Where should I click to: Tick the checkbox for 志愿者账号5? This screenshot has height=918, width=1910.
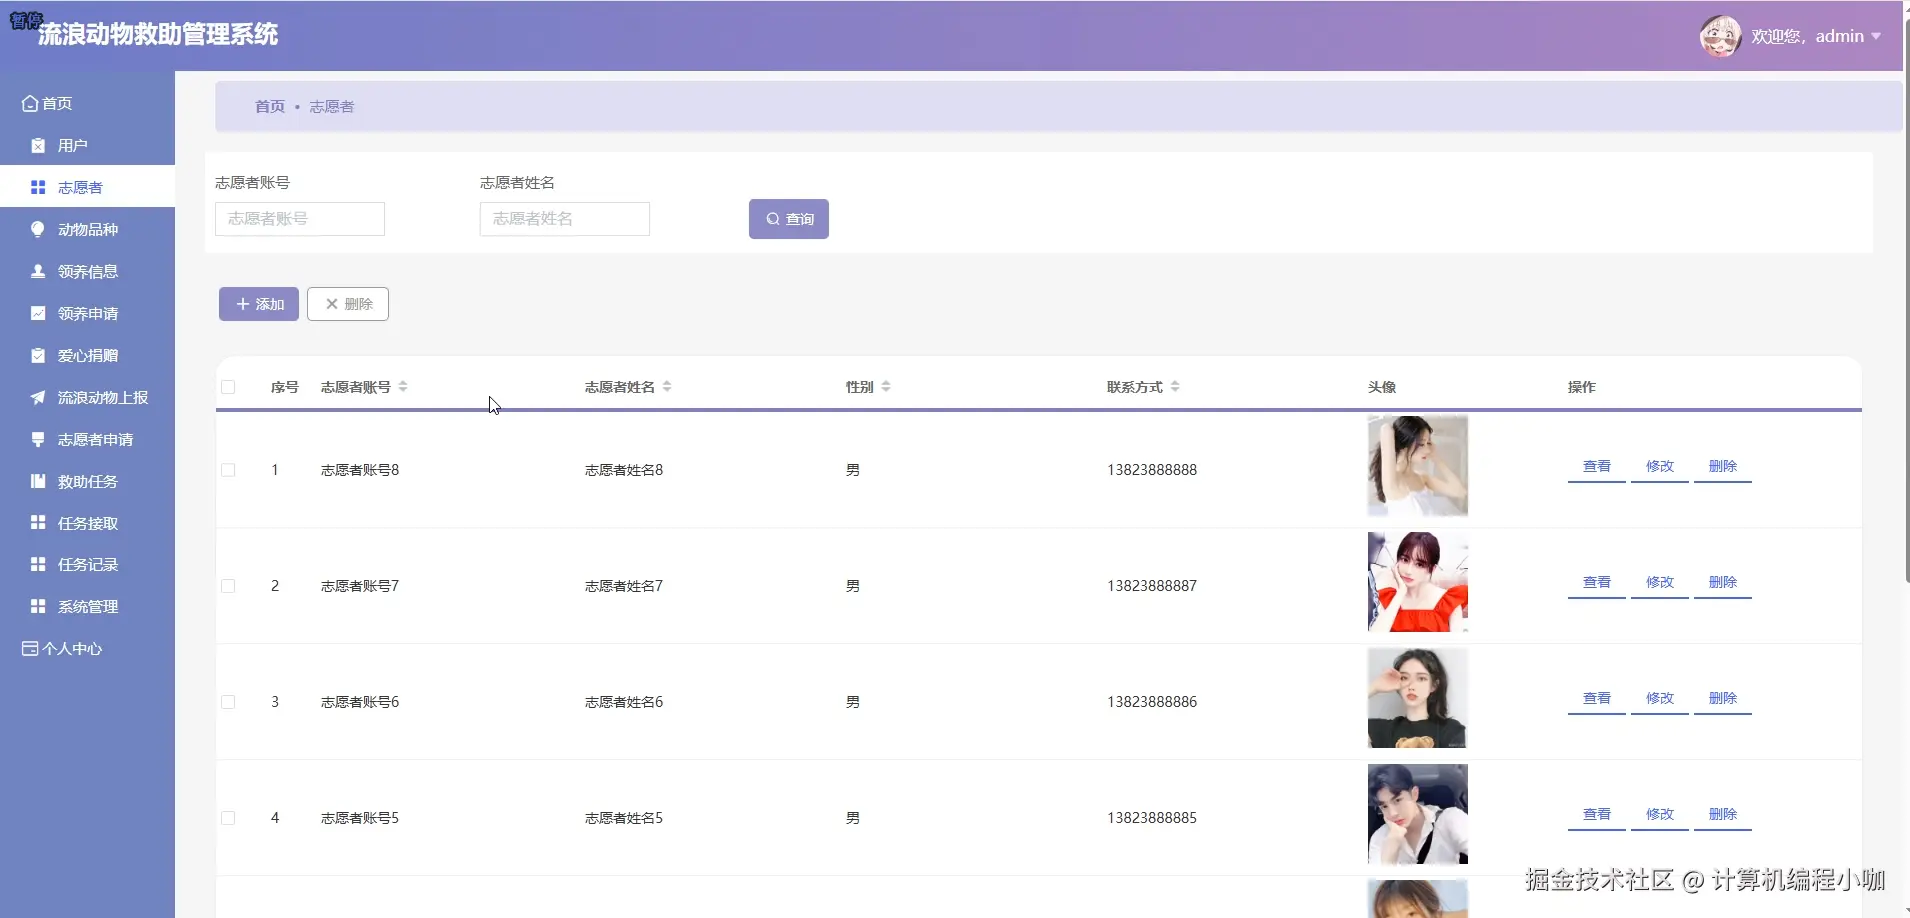tap(228, 818)
